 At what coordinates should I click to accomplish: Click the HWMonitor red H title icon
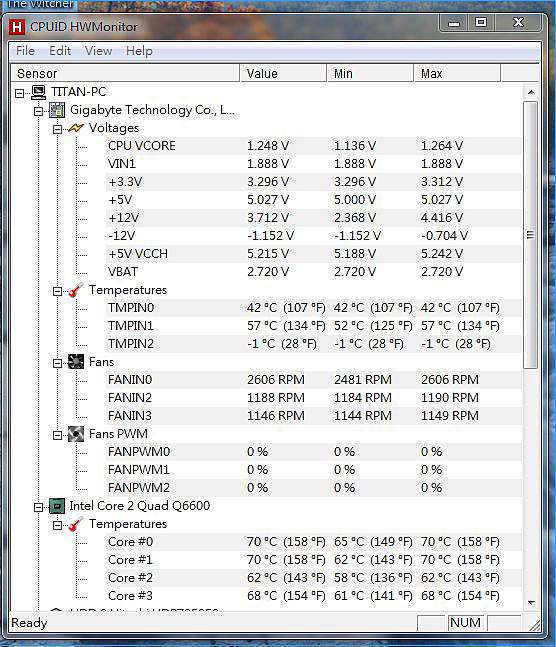[x=17, y=27]
